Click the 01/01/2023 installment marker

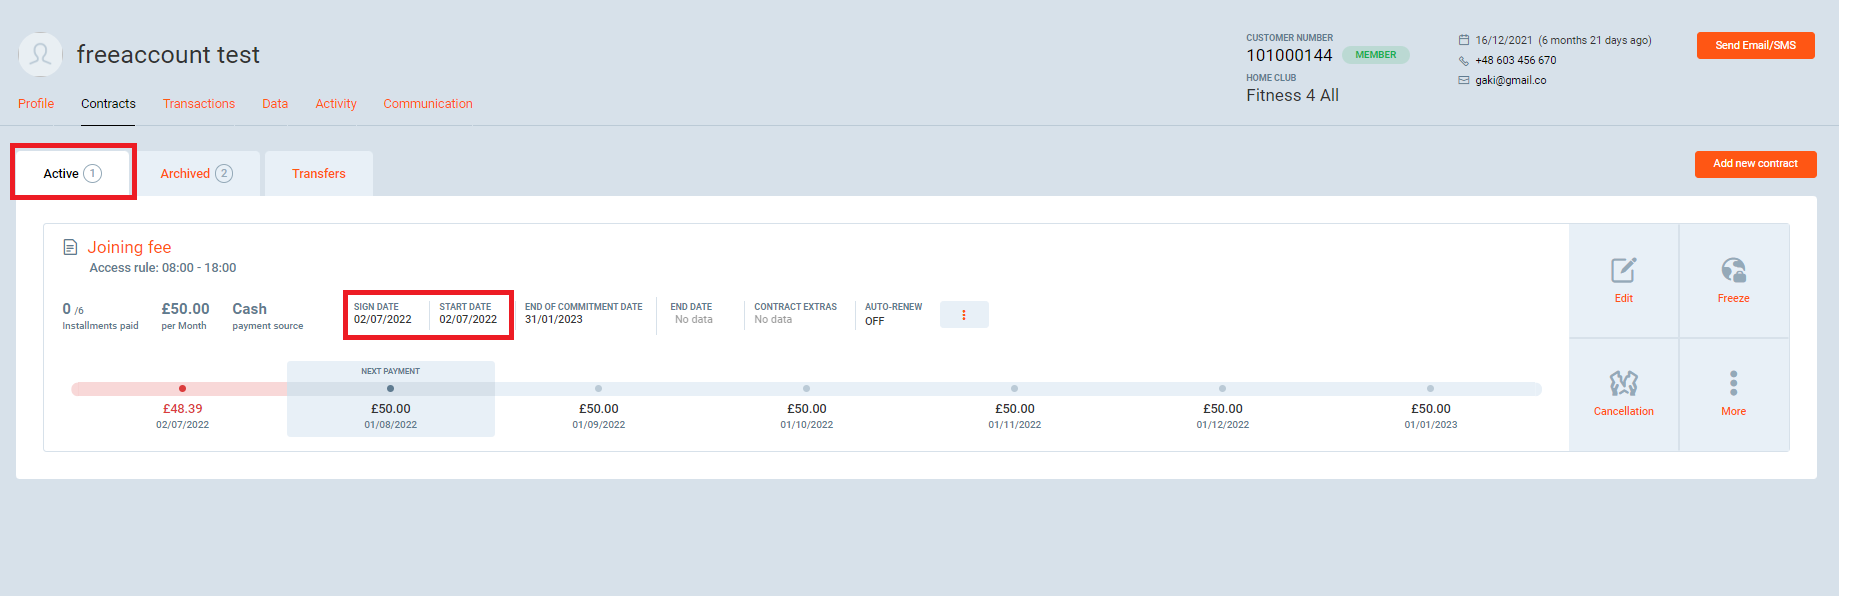pos(1430,389)
